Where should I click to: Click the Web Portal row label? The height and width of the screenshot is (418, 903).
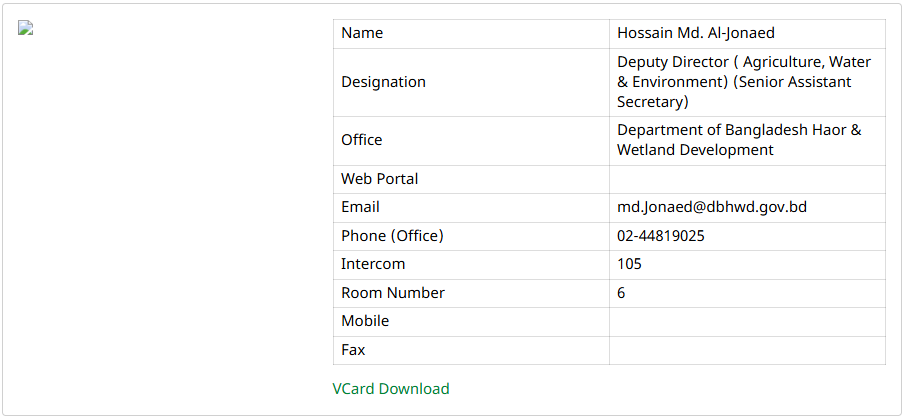380,179
